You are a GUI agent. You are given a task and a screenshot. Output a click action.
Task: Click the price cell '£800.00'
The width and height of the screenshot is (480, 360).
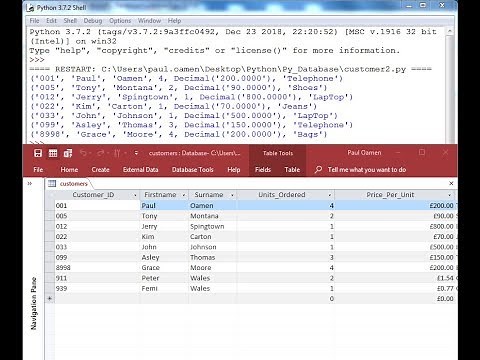point(395,226)
